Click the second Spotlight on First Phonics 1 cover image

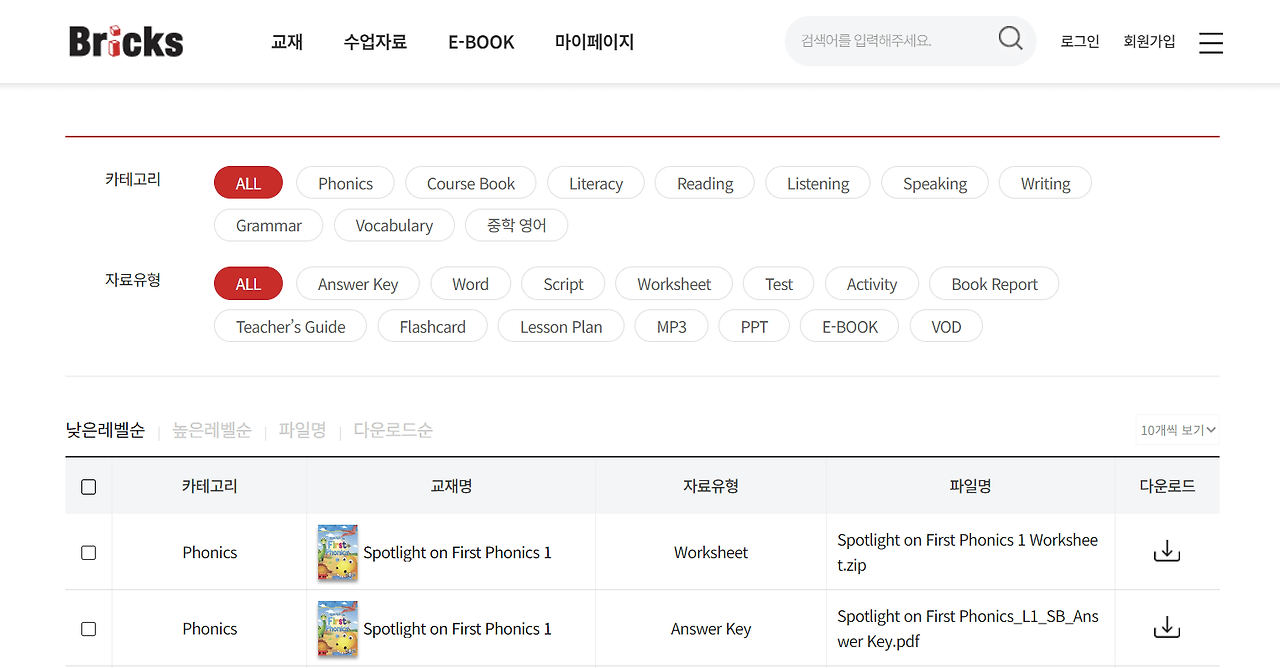(x=337, y=628)
